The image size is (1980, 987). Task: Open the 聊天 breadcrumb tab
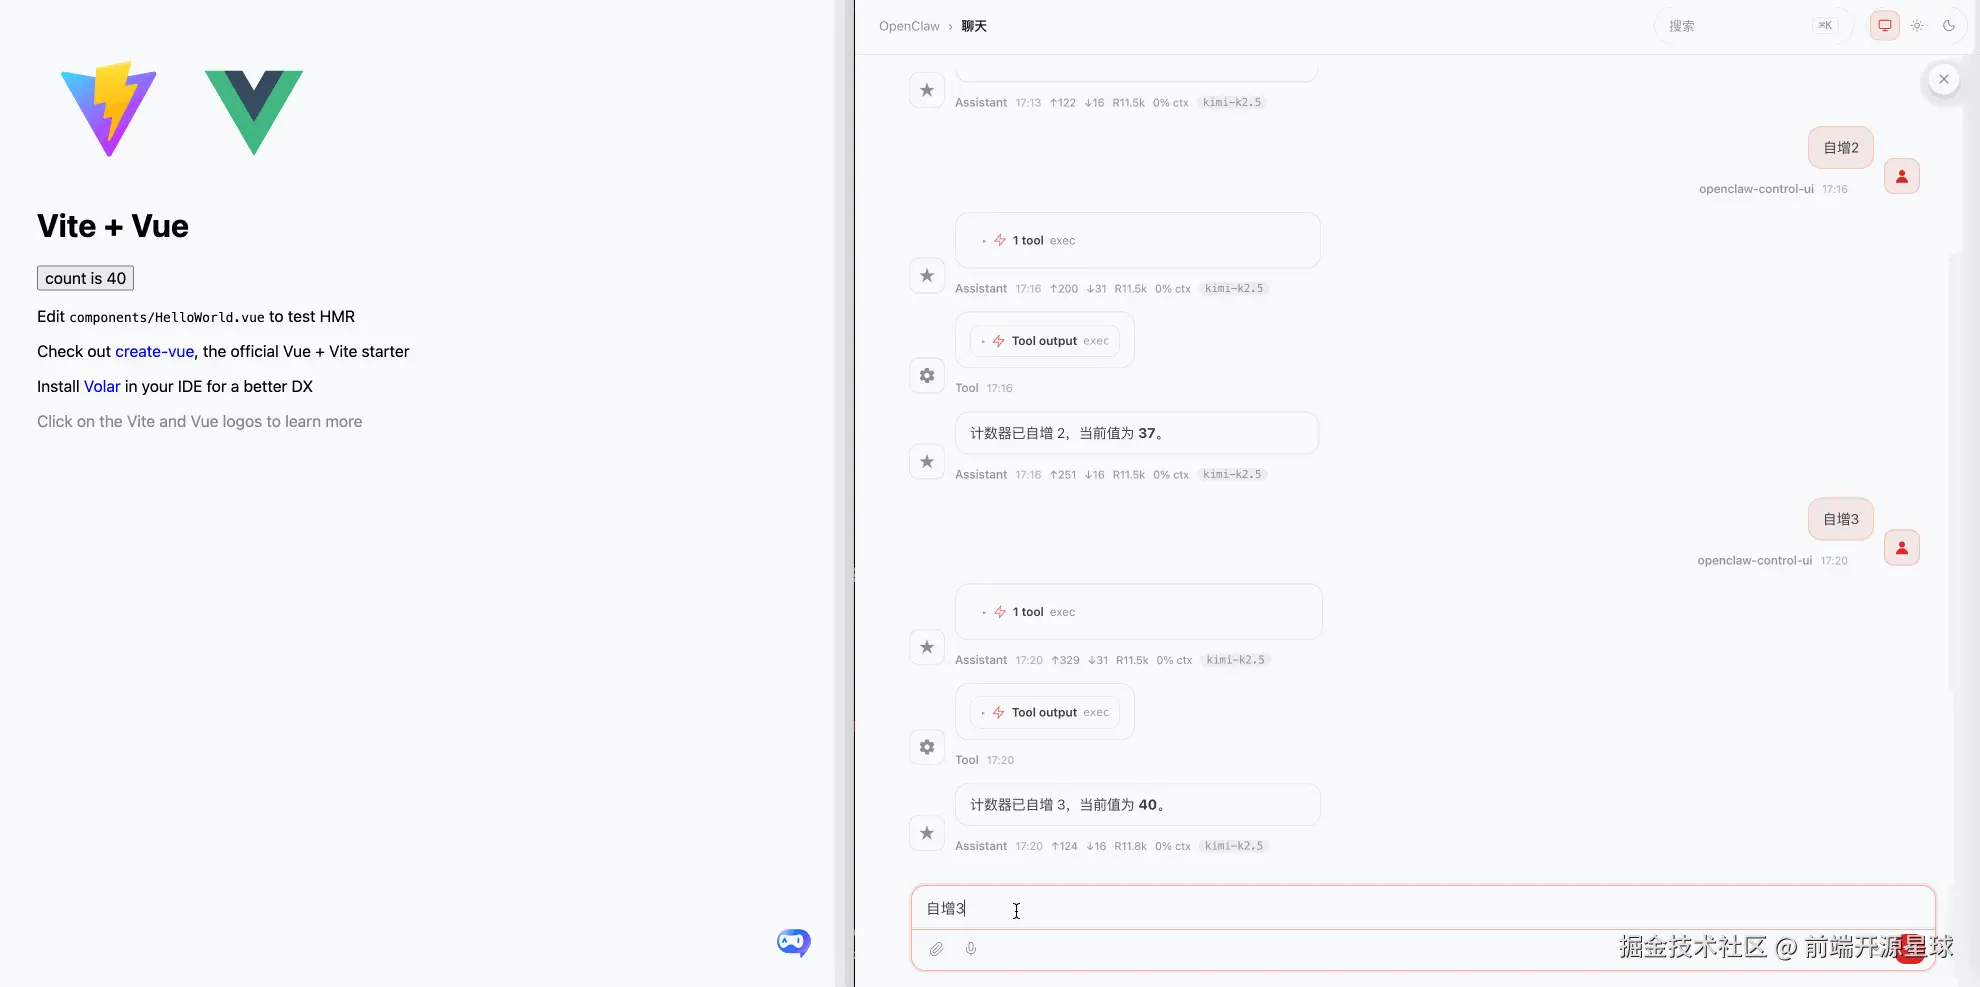click(x=973, y=25)
